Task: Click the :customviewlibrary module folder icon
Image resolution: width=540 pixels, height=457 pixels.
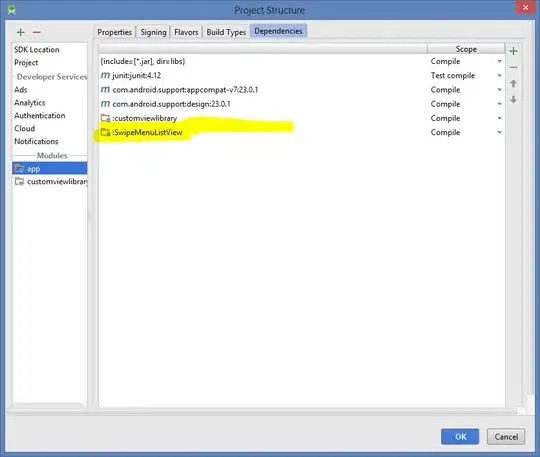Action: pyautogui.click(x=105, y=118)
